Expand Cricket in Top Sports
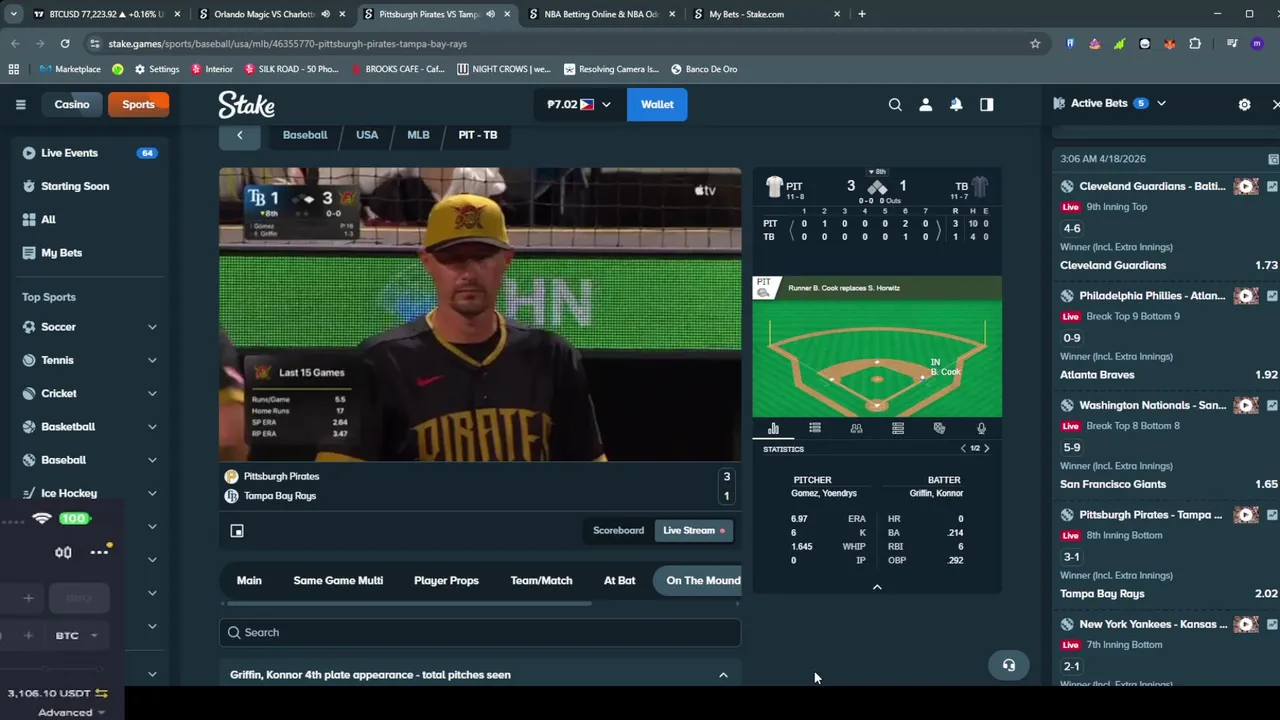The width and height of the screenshot is (1280, 720). (152, 393)
